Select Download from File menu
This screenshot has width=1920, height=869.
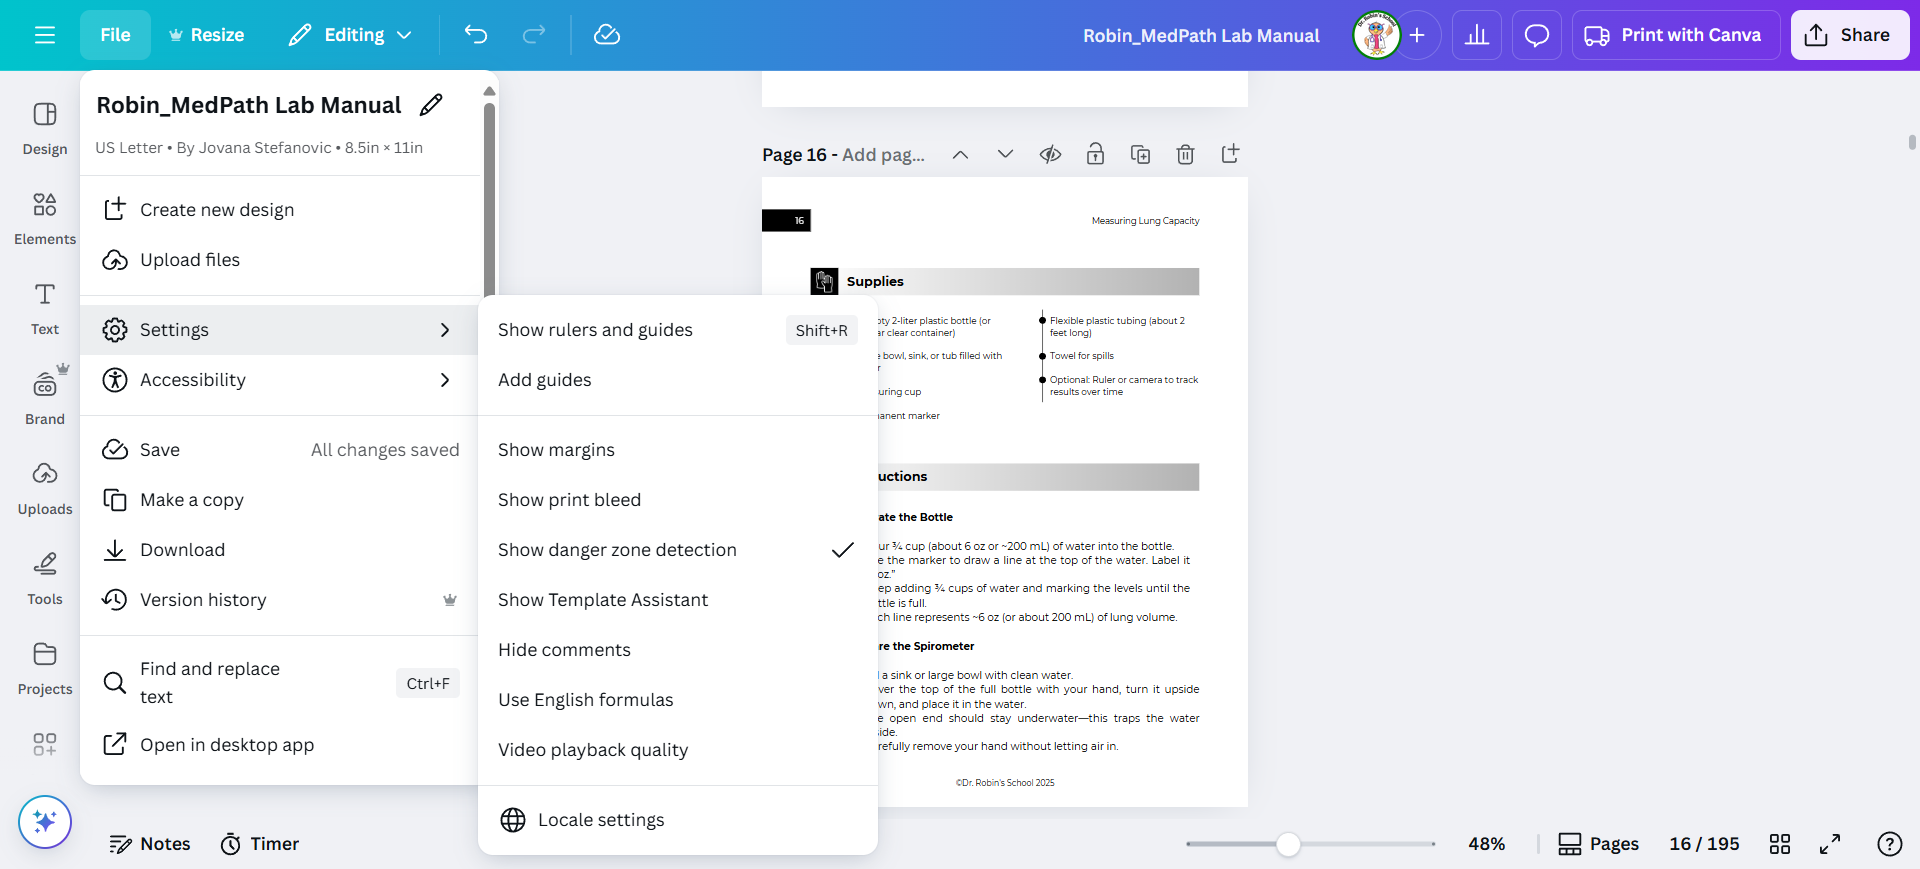tap(280, 550)
